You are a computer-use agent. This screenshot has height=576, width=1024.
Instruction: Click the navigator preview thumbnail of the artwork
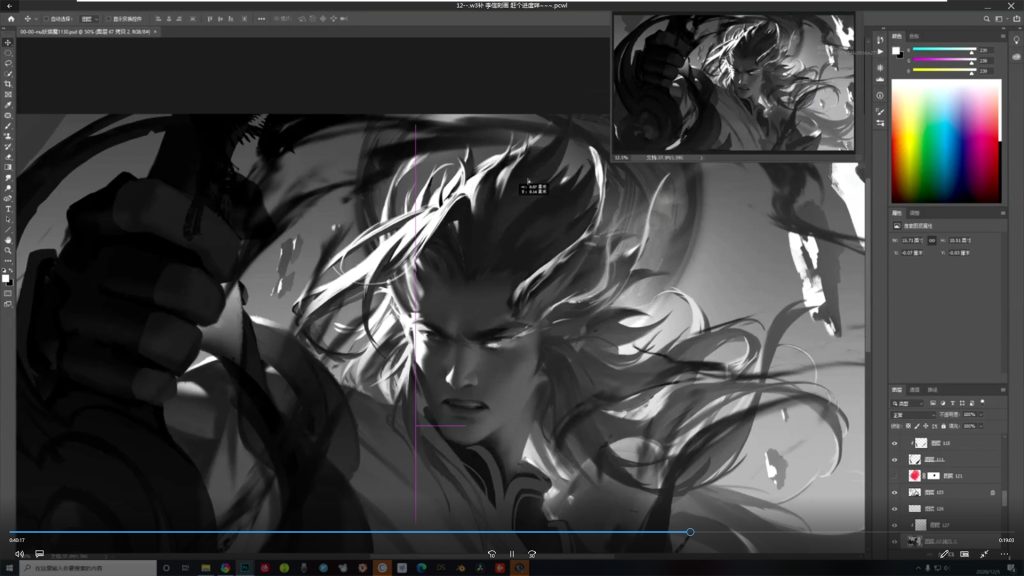click(733, 82)
